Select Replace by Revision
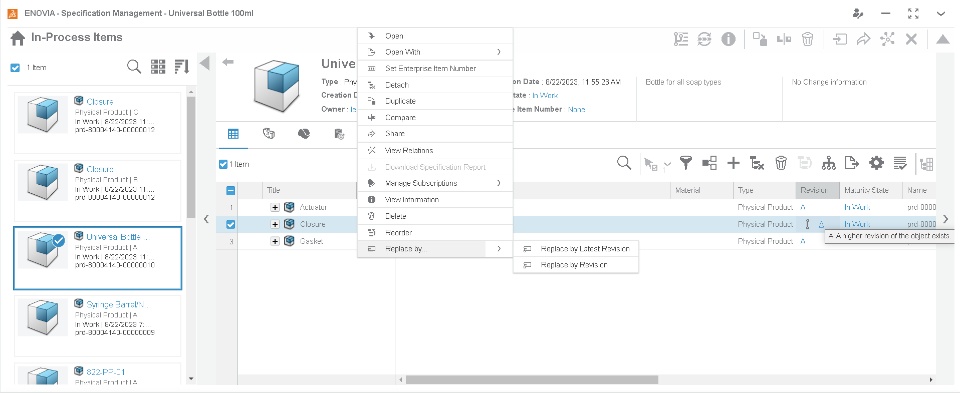Screen dimensions: 960x393 576,265
